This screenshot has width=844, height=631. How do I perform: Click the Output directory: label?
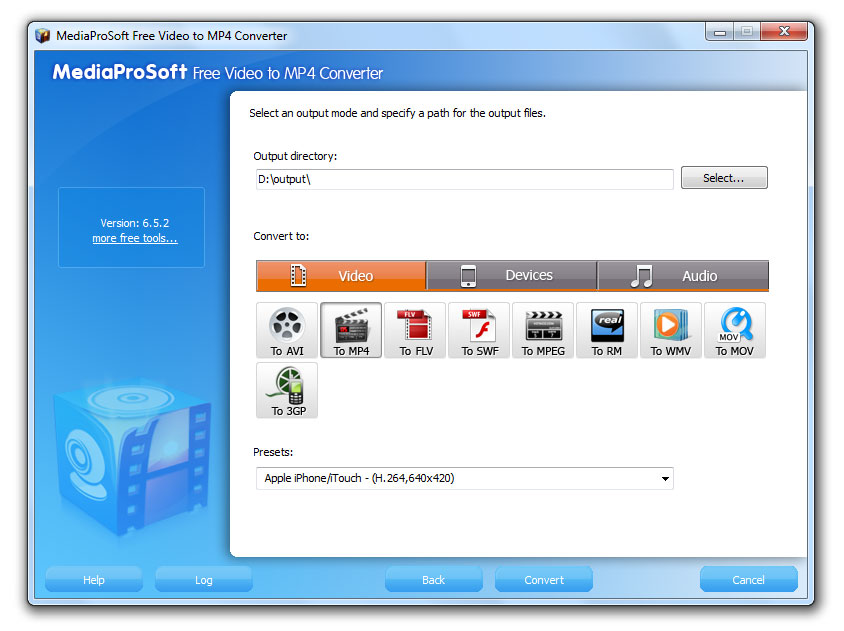(x=295, y=156)
